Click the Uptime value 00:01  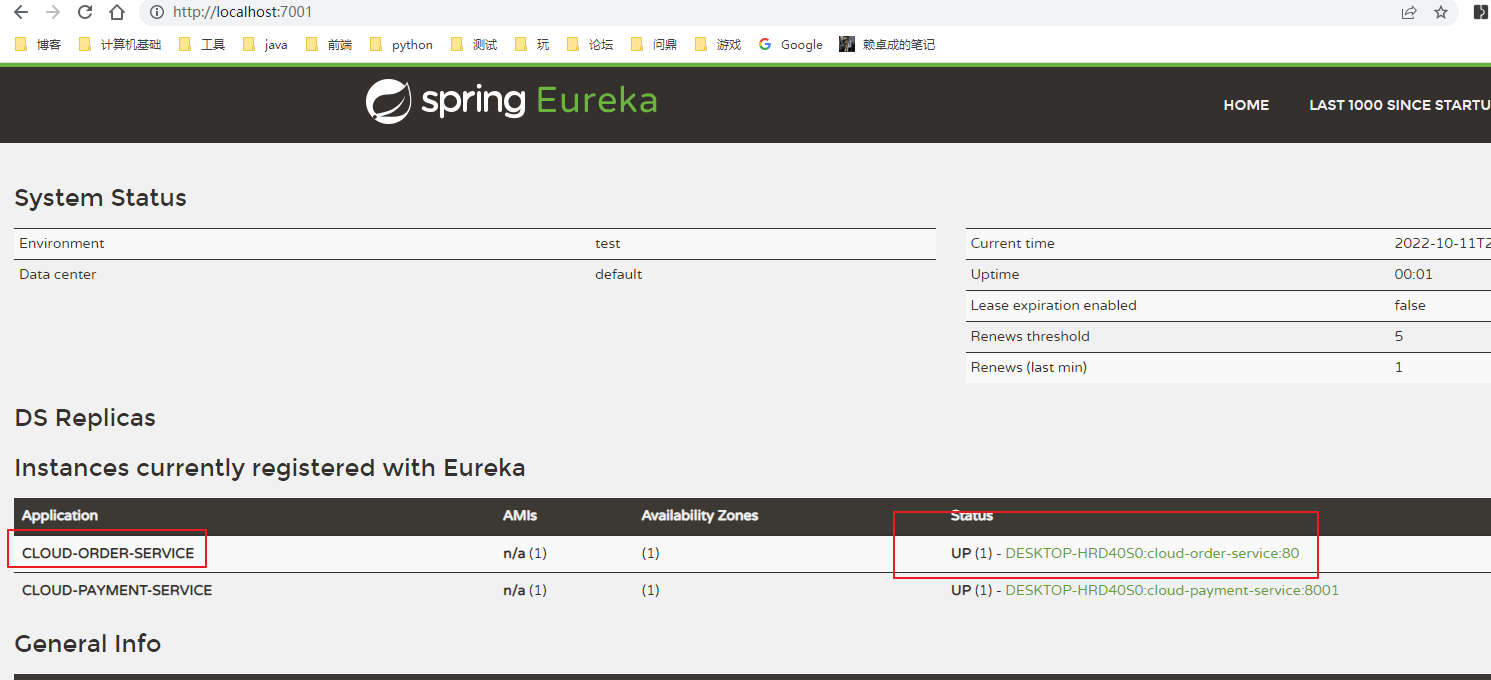(x=1414, y=274)
